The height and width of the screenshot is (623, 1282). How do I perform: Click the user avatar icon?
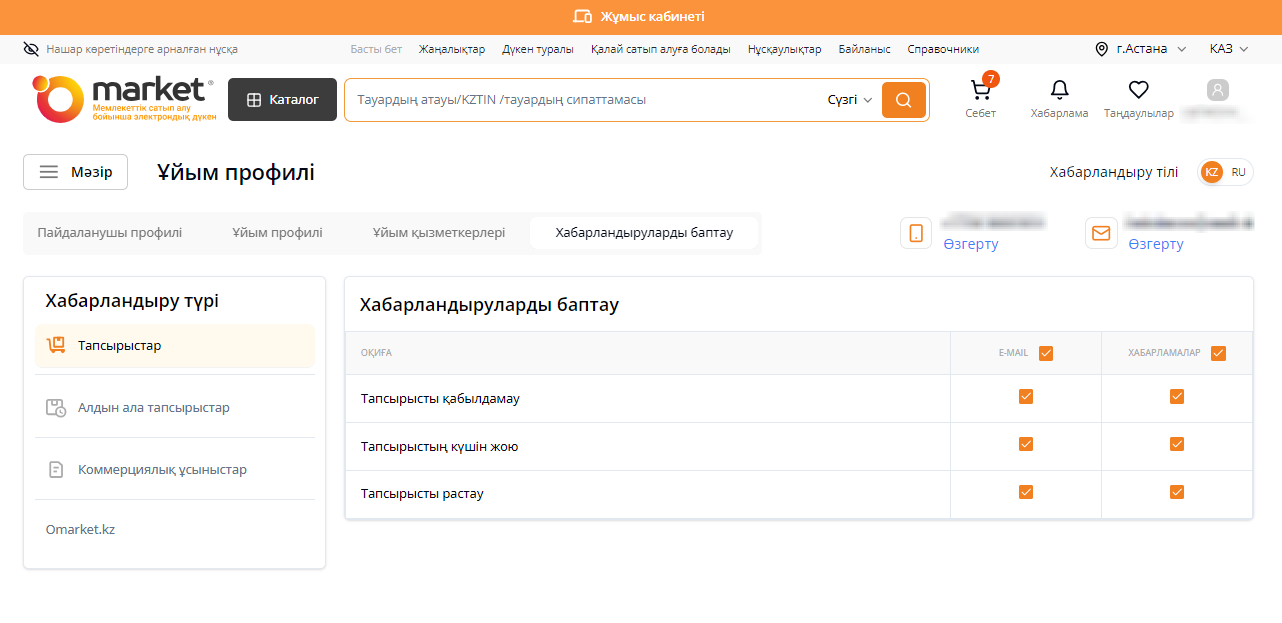point(1217,91)
